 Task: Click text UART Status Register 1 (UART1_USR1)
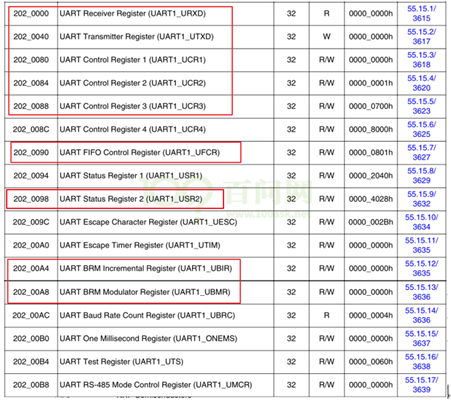click(x=131, y=176)
